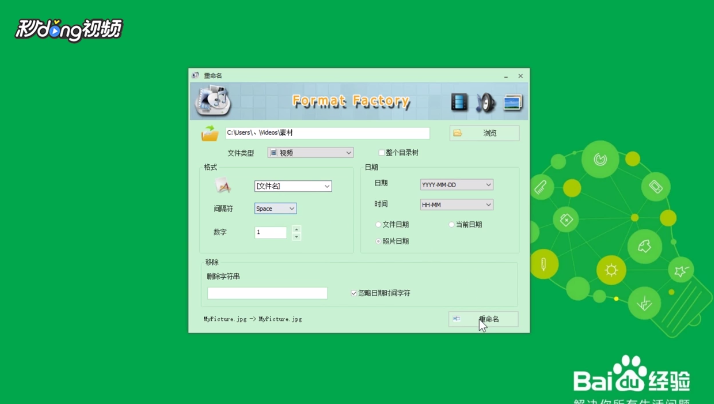Click the 删除字符串 text input field
The image size is (714, 404).
(267, 293)
